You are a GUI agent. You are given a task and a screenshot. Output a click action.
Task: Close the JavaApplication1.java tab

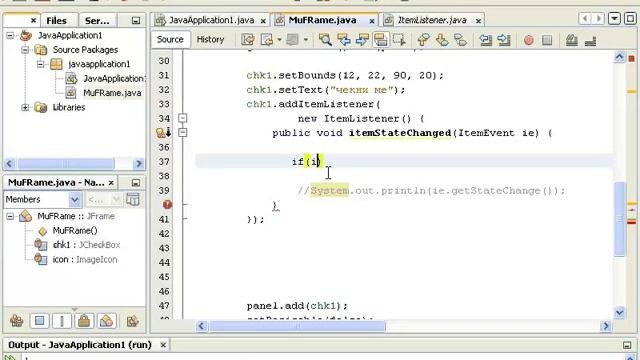click(263, 21)
